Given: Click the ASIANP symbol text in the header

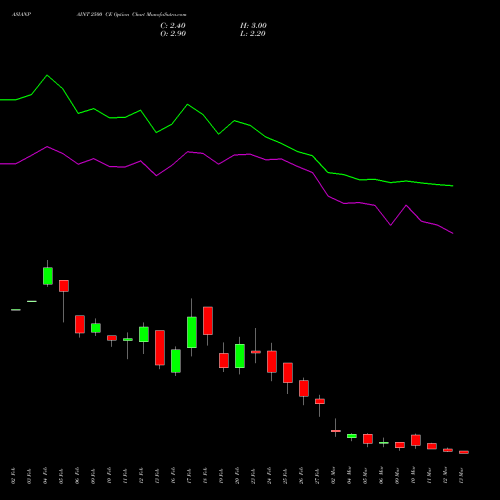Looking at the screenshot, I should coord(21,15).
